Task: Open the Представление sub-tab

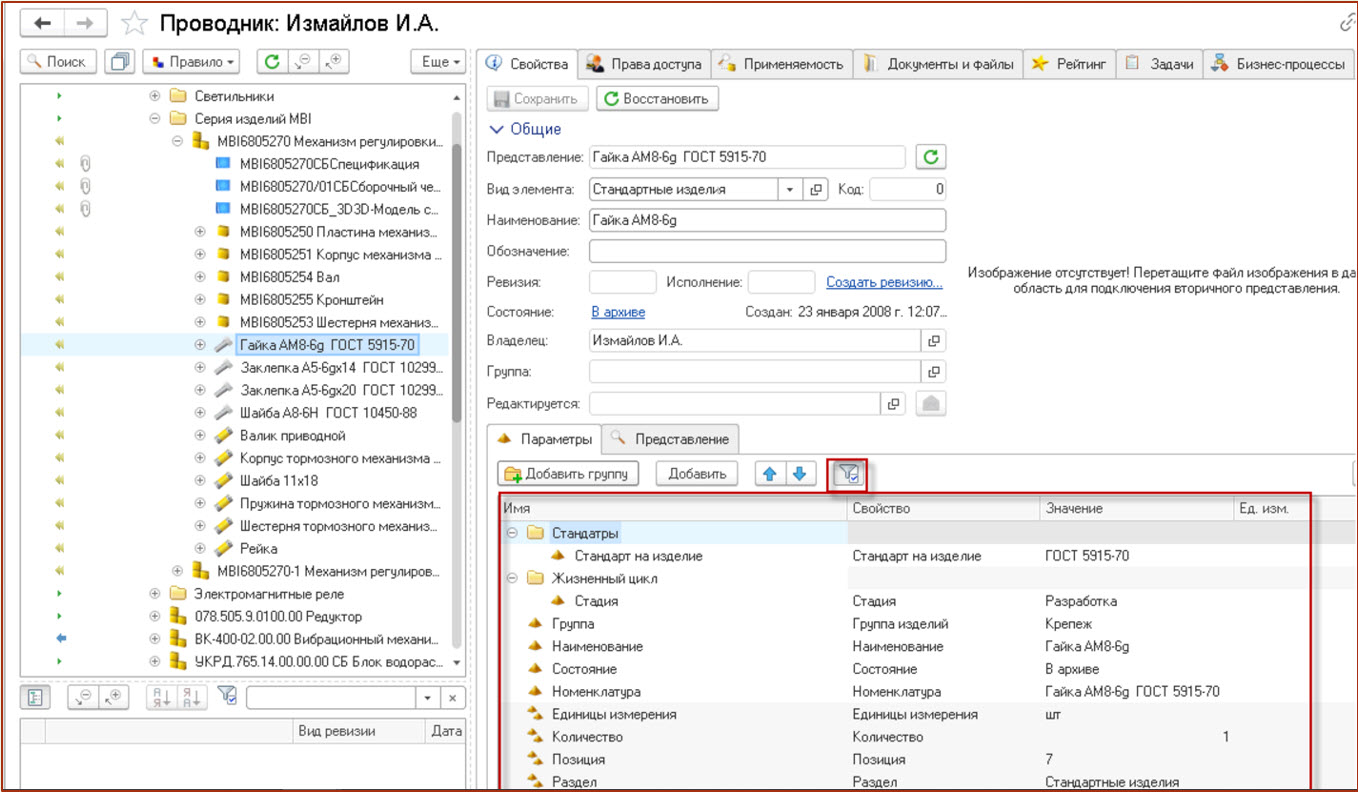Action: 672,438
